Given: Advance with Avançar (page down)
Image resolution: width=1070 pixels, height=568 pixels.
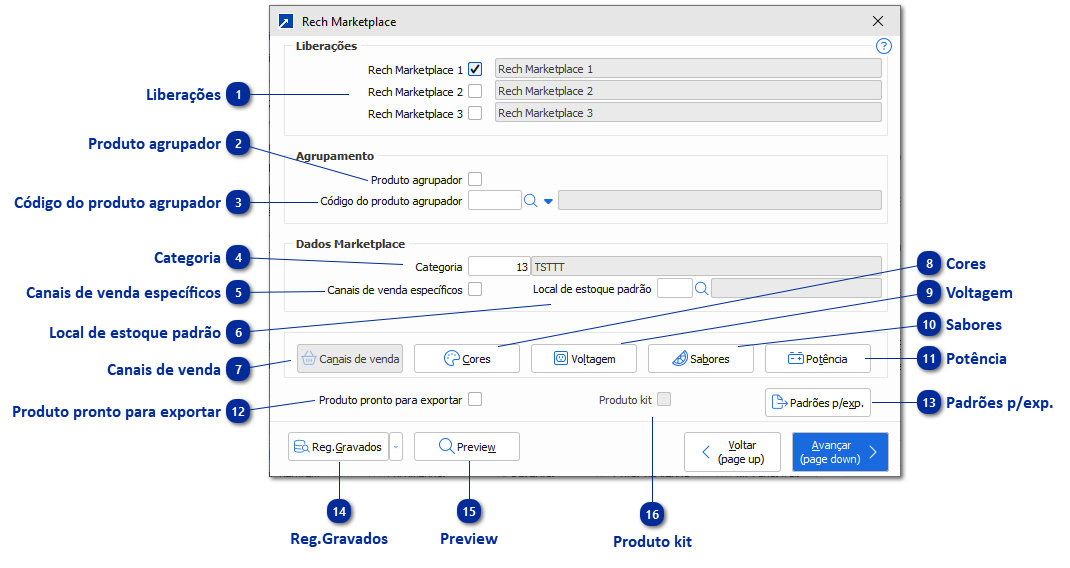Looking at the screenshot, I should [840, 452].
